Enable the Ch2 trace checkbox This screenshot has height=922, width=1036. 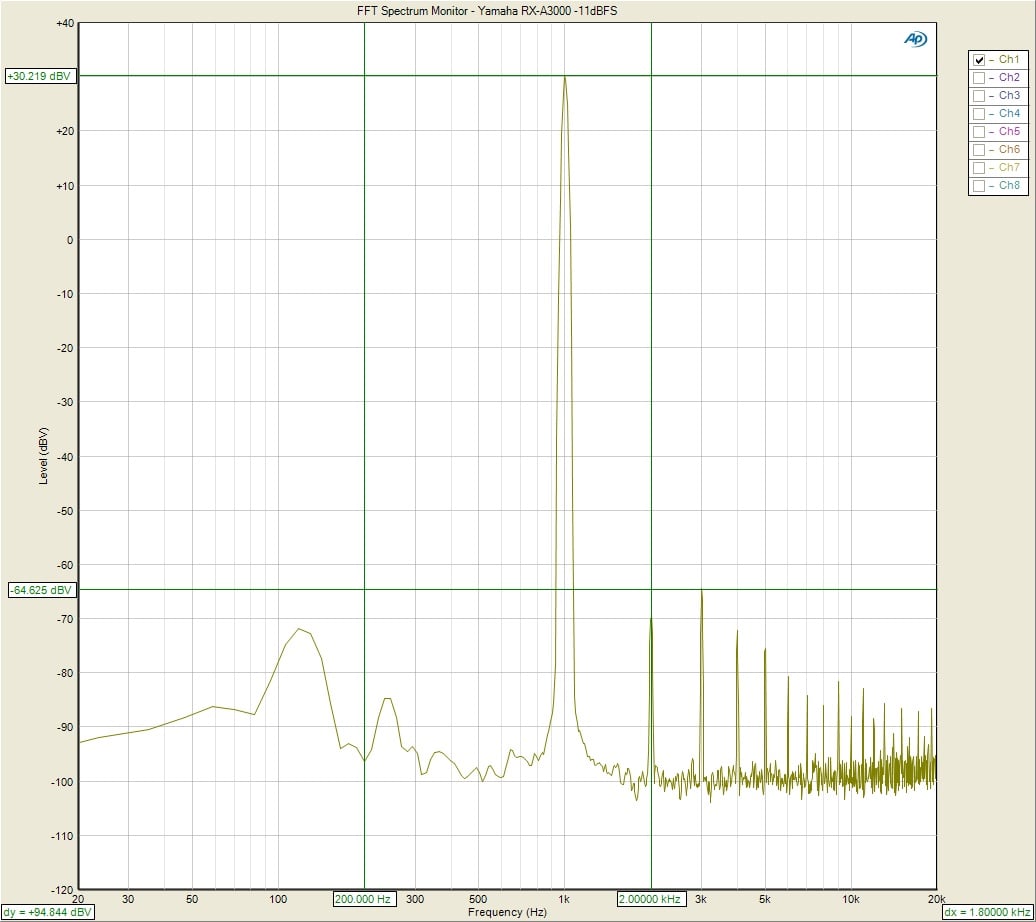979,78
